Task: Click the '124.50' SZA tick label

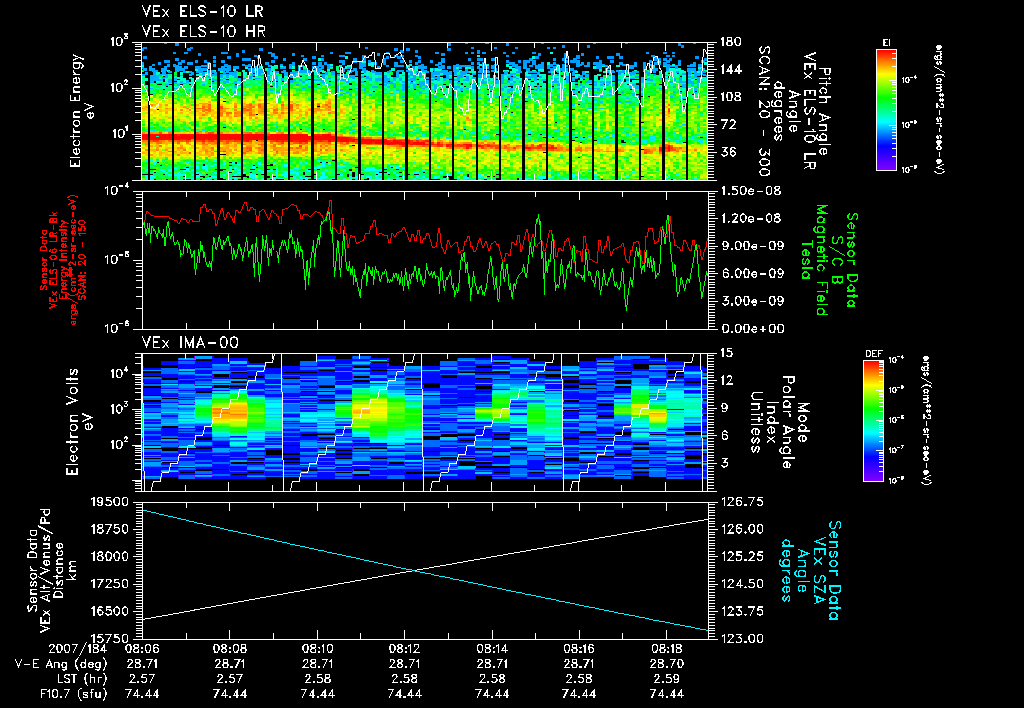Action: pyautogui.click(x=741, y=585)
